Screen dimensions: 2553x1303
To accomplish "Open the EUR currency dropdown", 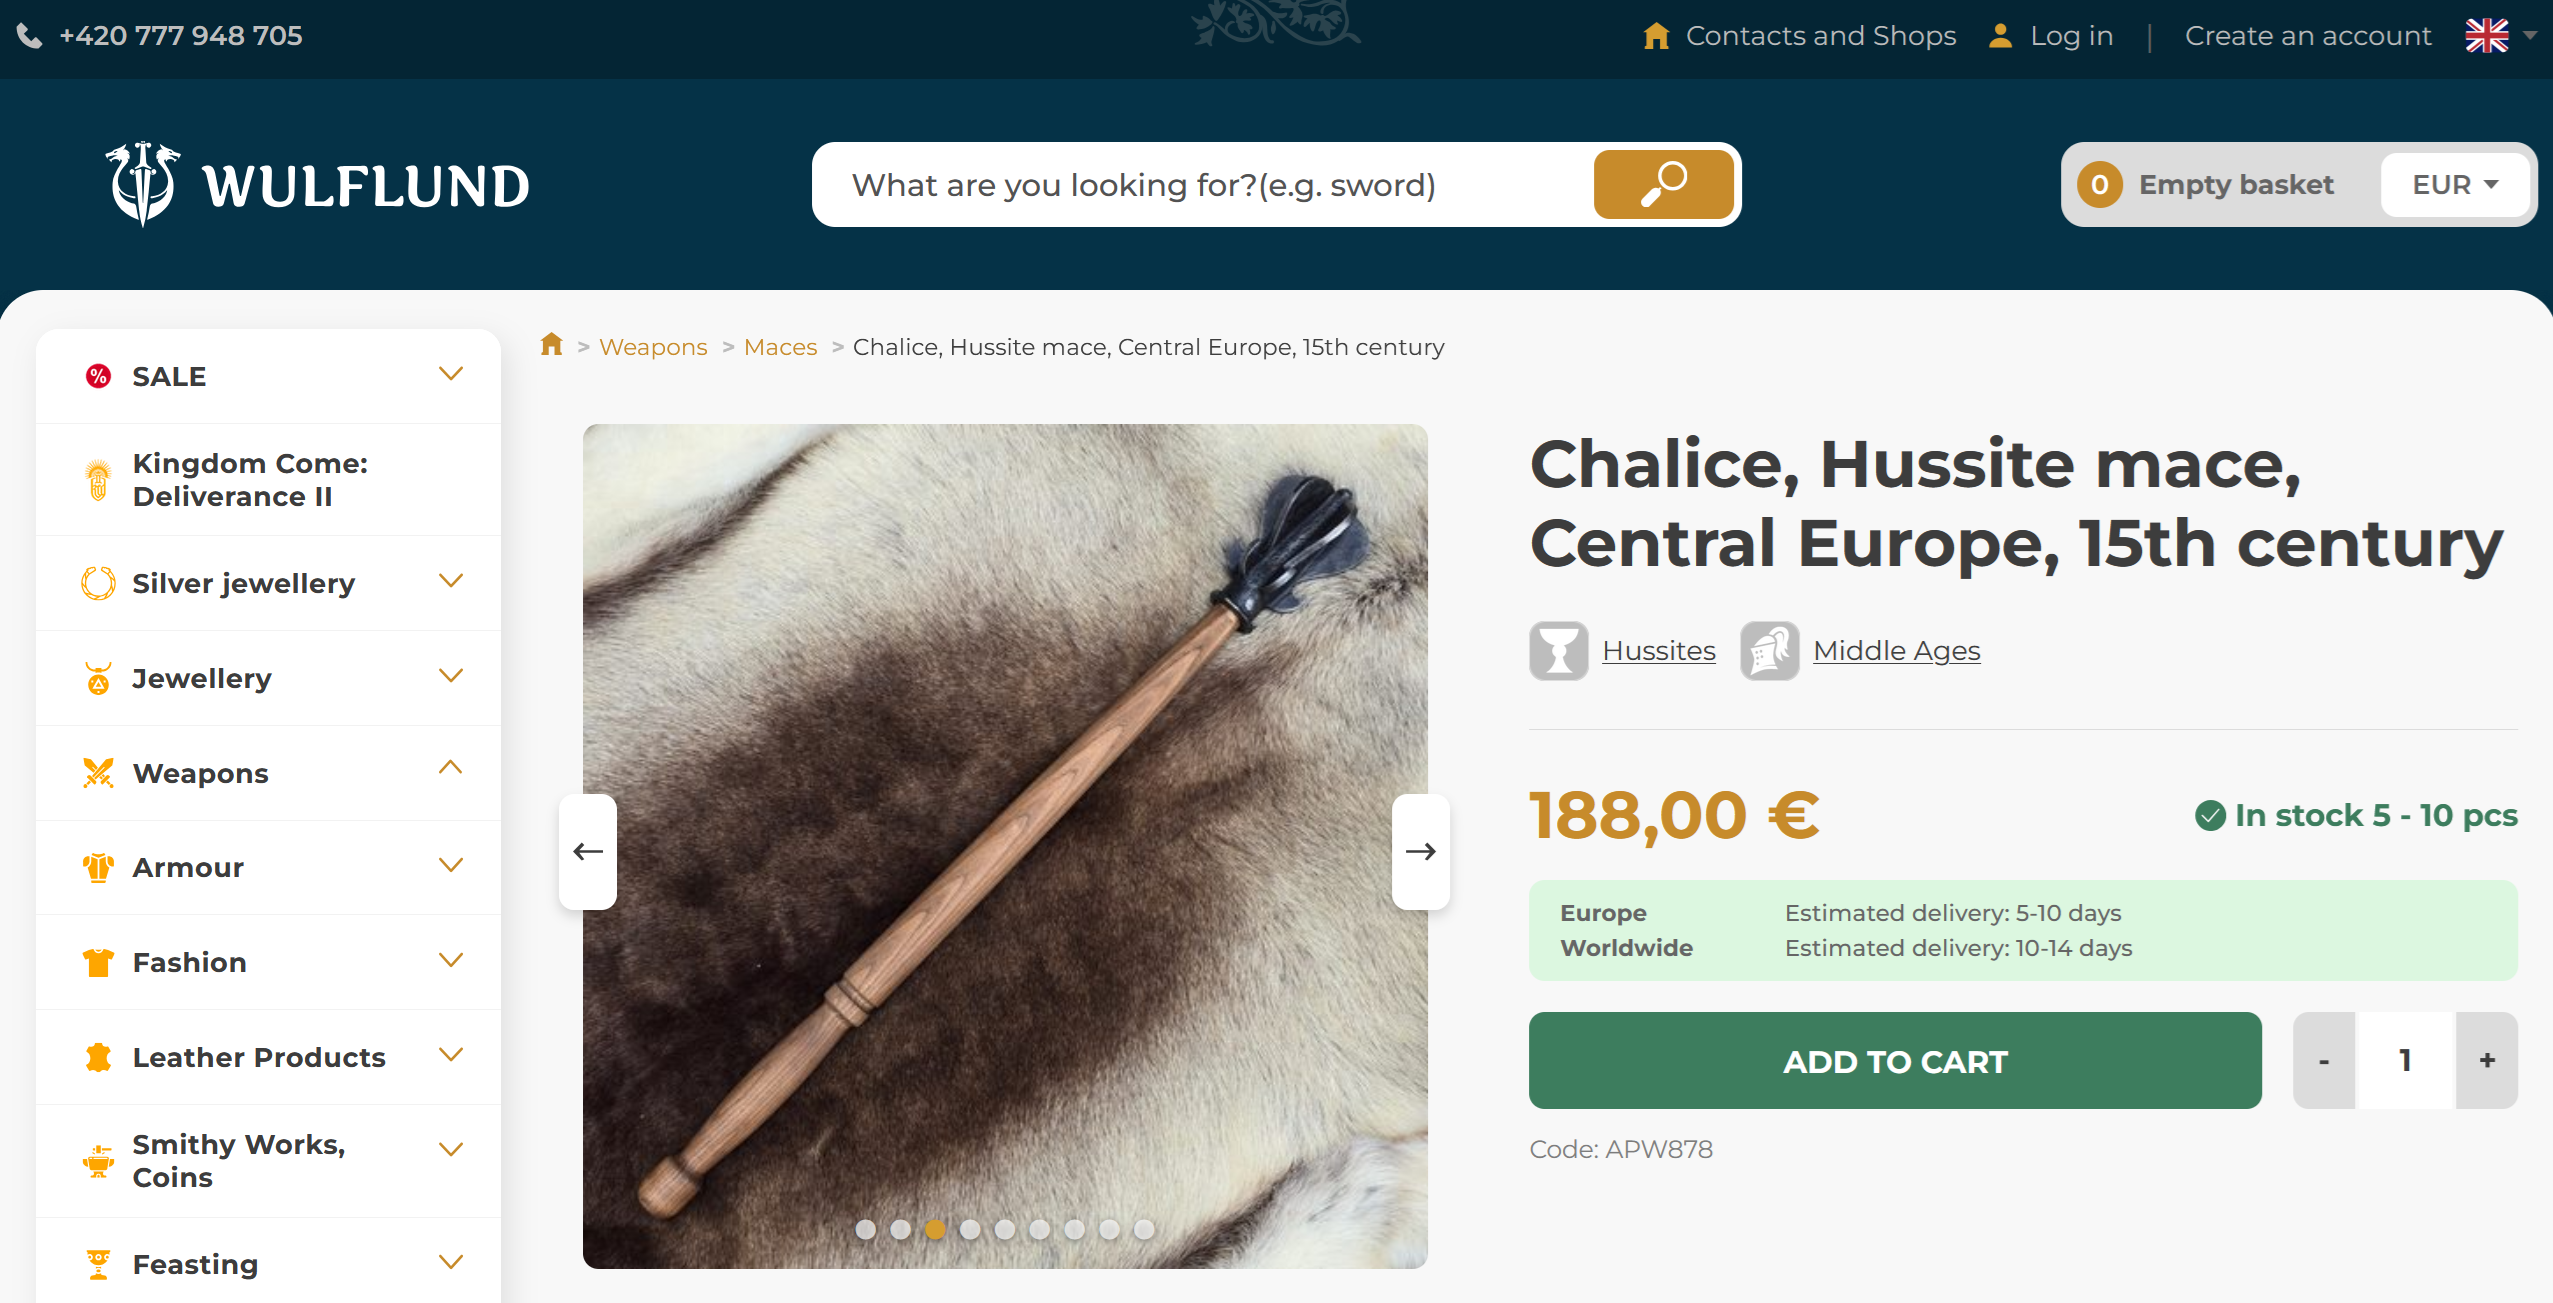I will 2455,185.
